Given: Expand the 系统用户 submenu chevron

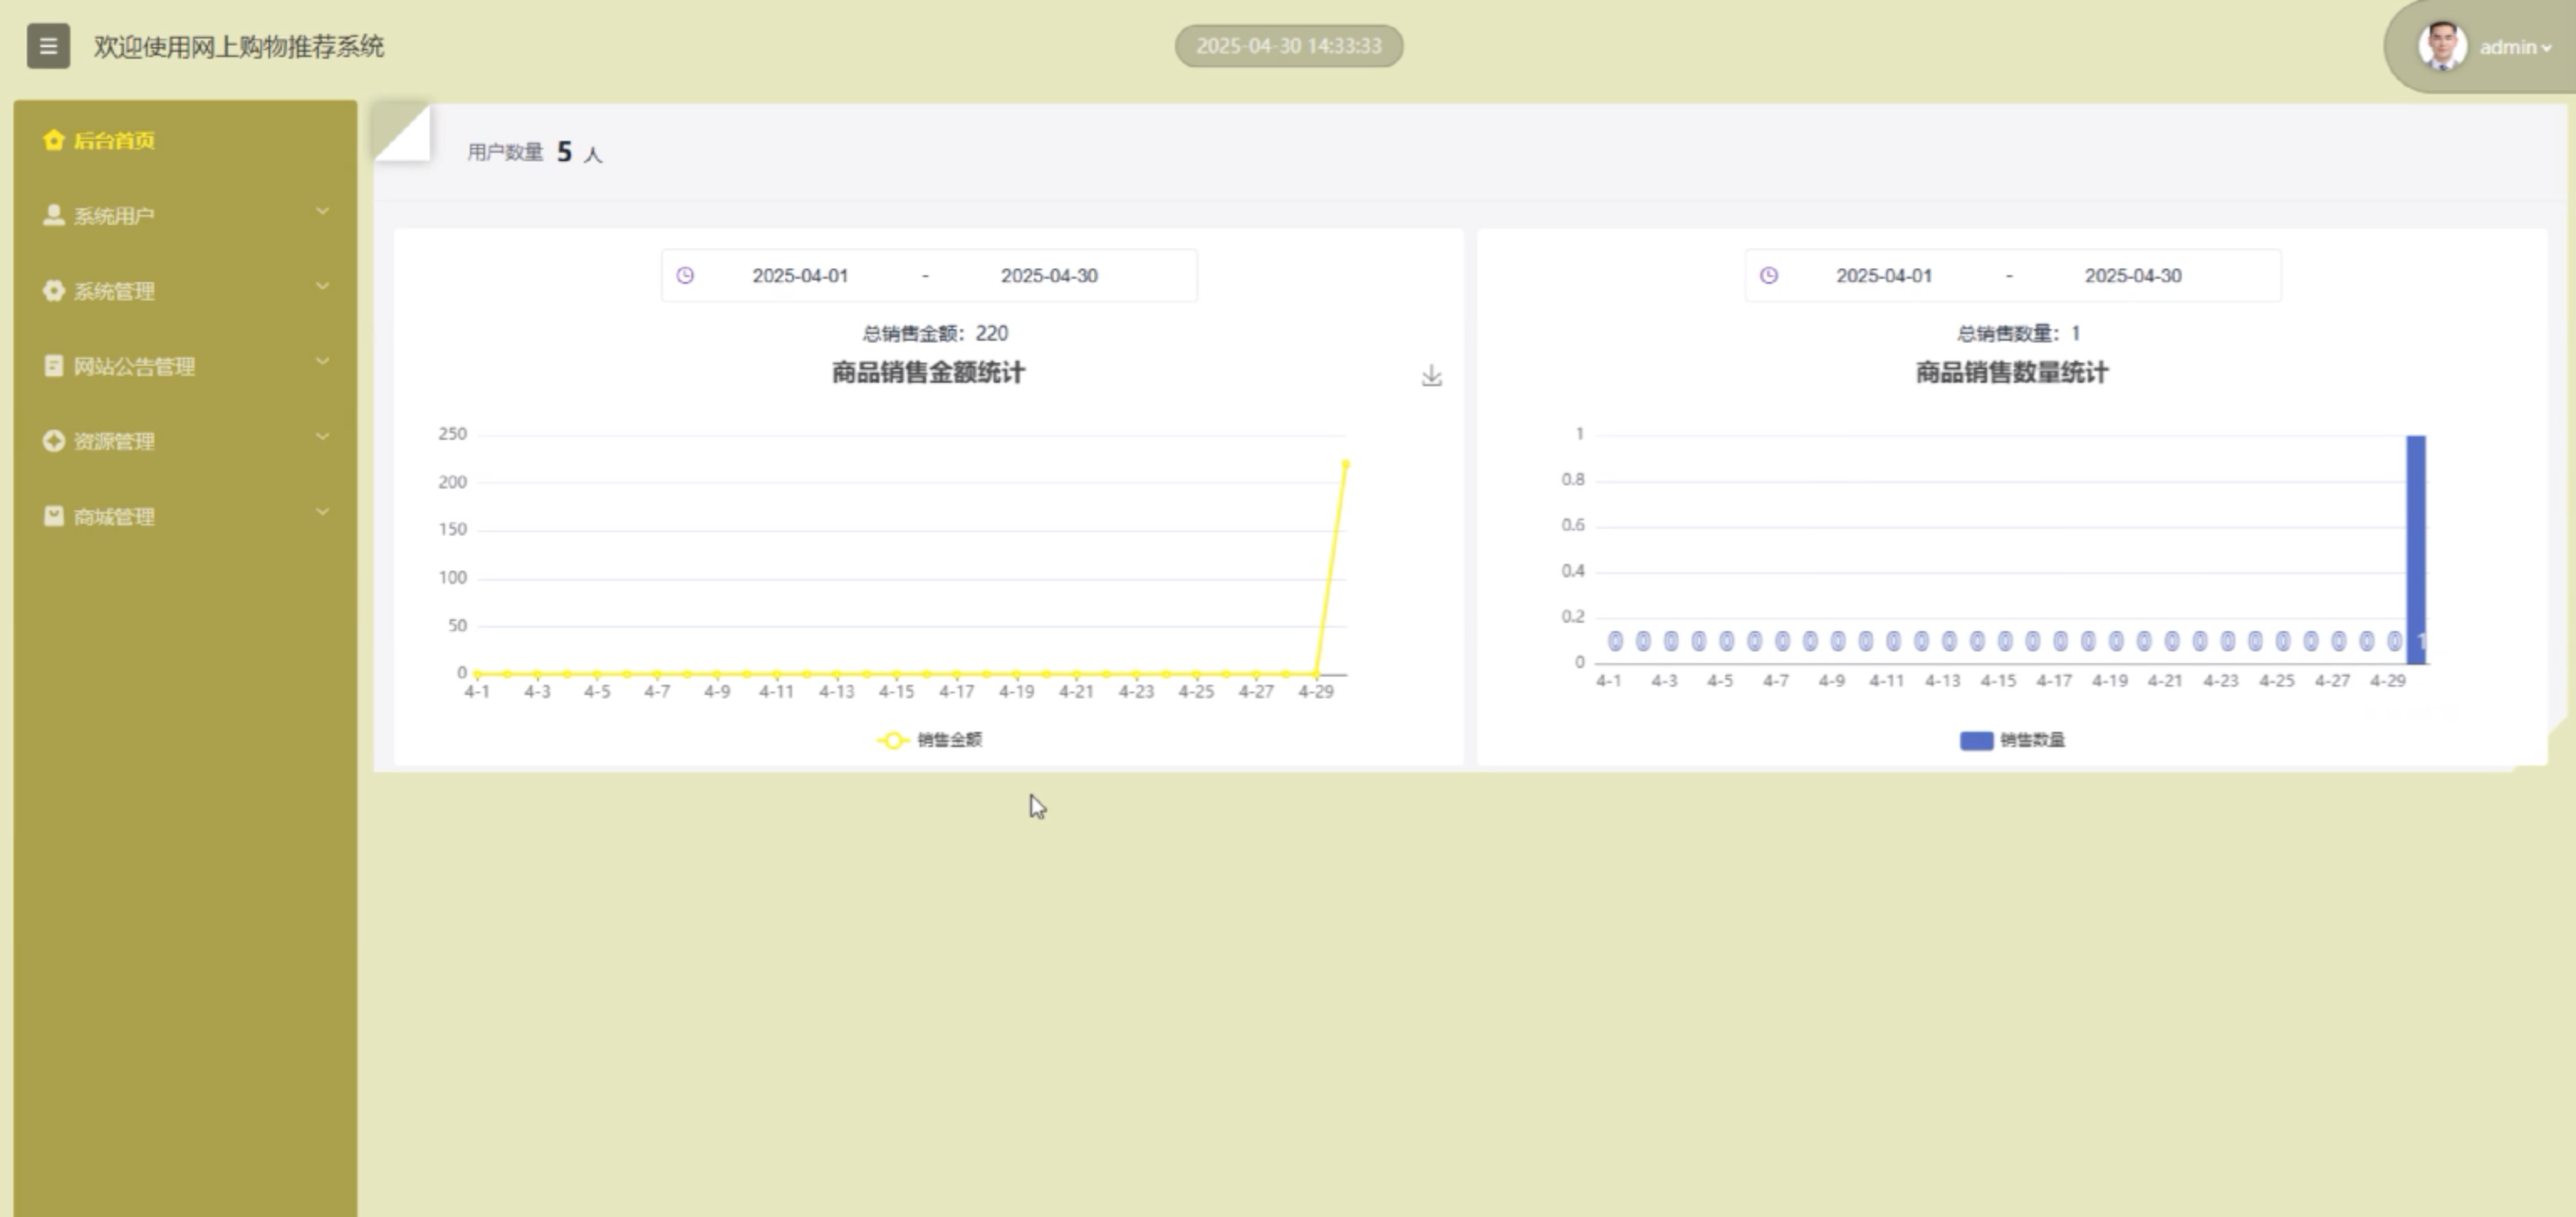Looking at the screenshot, I should 322,212.
